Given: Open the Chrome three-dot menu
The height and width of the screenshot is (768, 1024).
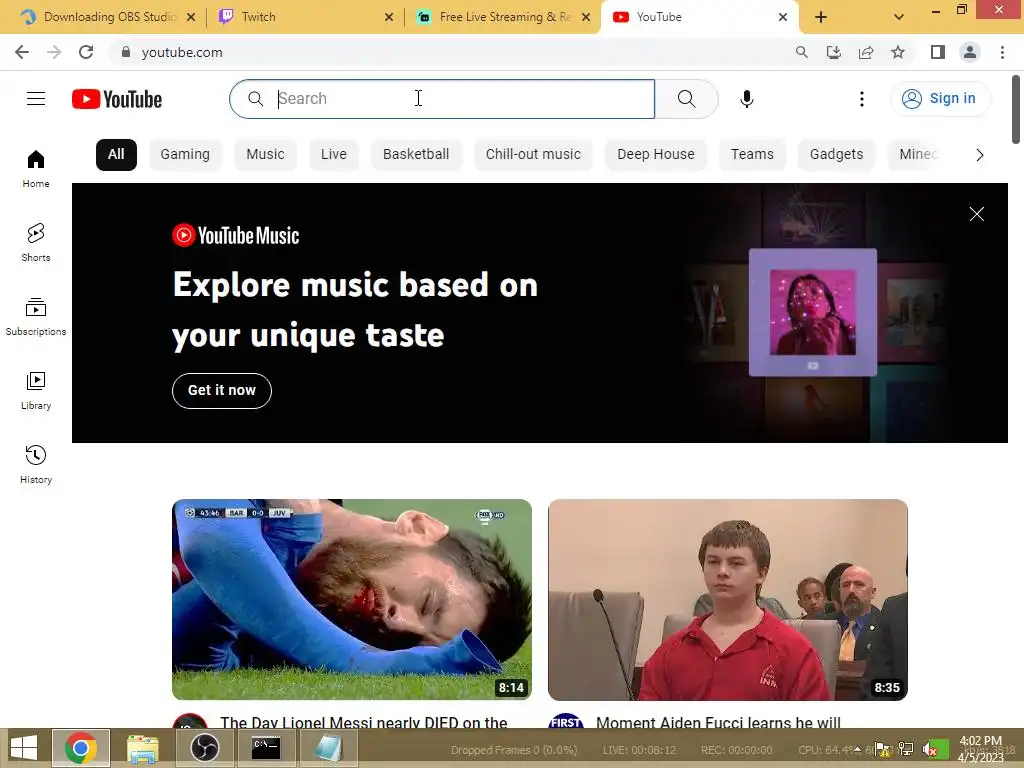Looking at the screenshot, I should pyautogui.click(x=1002, y=52).
